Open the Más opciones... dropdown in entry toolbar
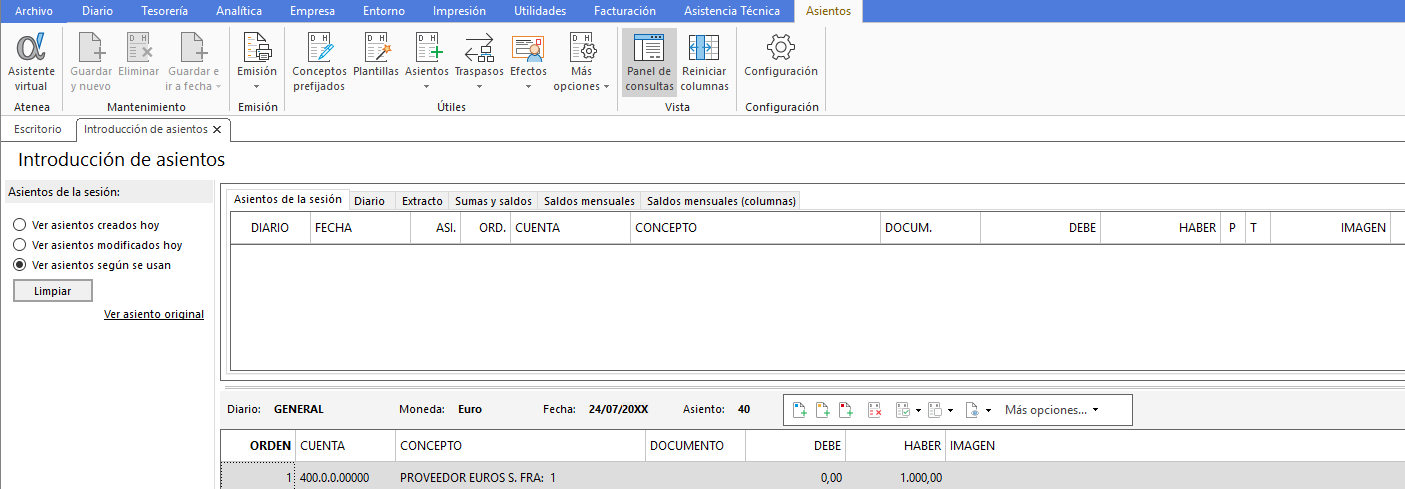This screenshot has width=1405, height=489. click(1051, 410)
